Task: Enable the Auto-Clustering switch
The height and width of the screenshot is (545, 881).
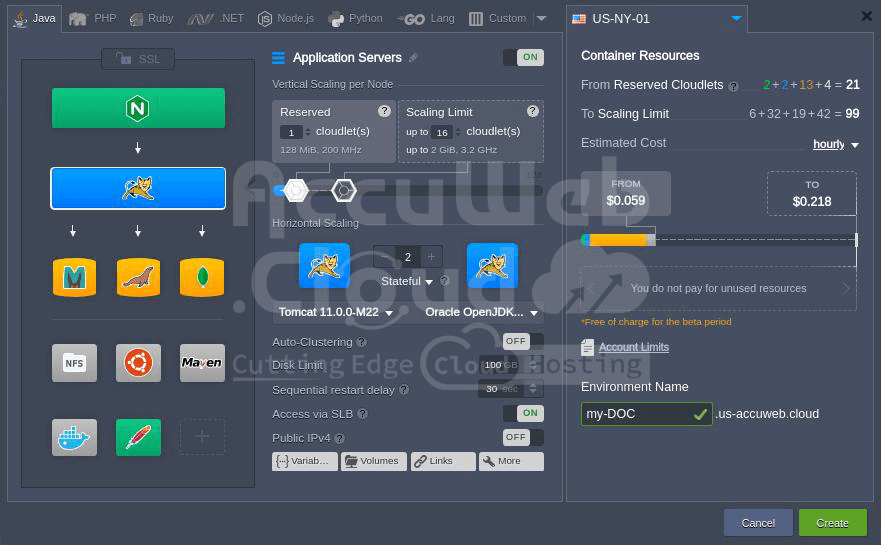Action: click(523, 341)
